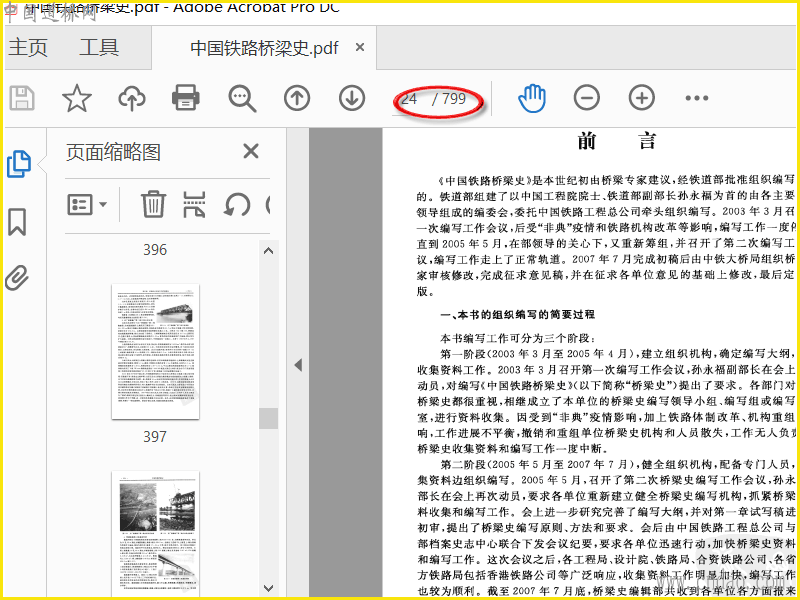The width and height of the screenshot is (800, 600).
Task: Click the 前言 heading in the document
Action: [x=617, y=141]
